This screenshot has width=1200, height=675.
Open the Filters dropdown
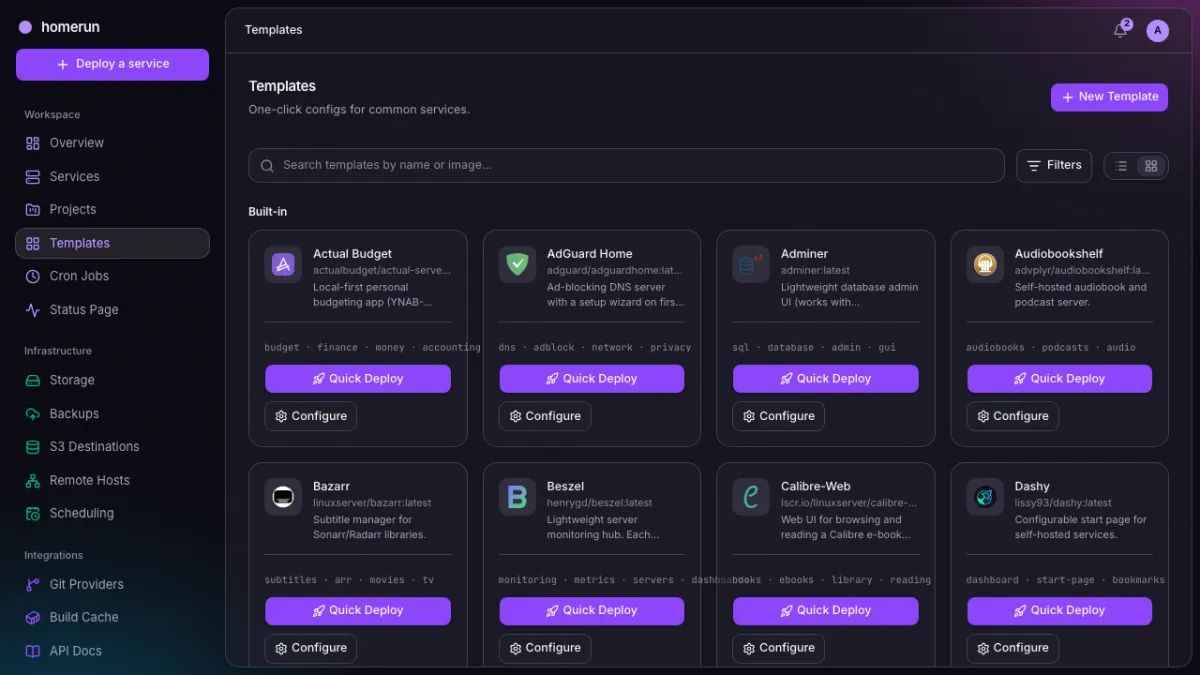click(1054, 166)
